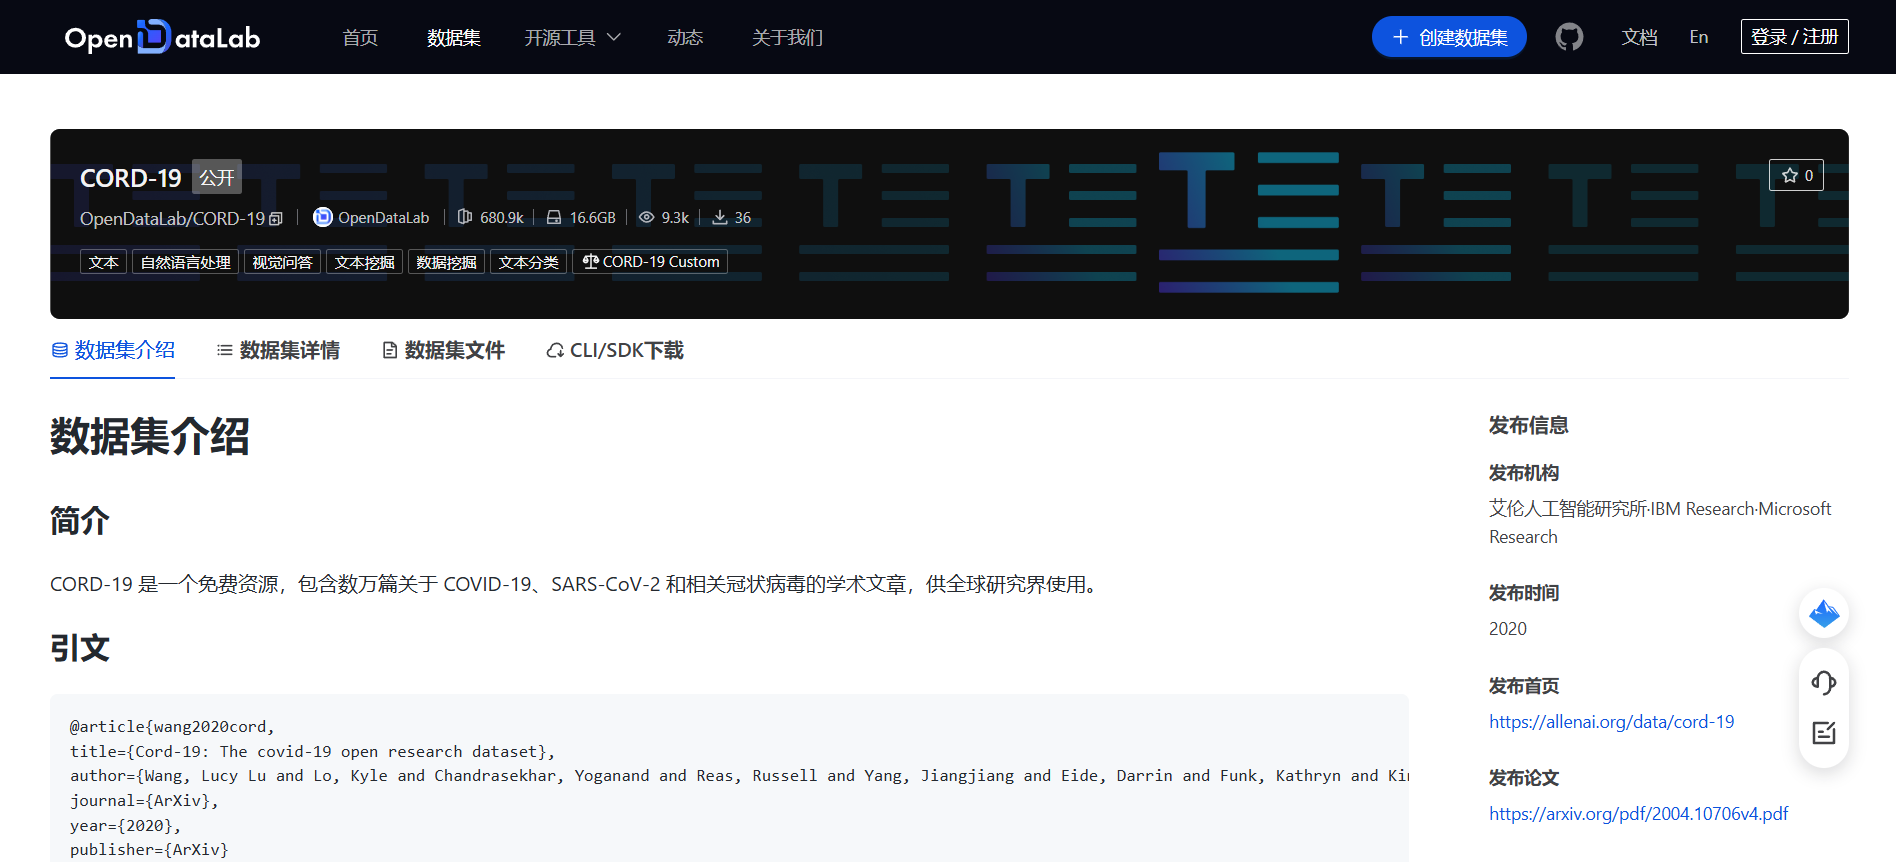This screenshot has width=1896, height=862.
Task: Click the OpenDataLab logo
Action: (x=162, y=37)
